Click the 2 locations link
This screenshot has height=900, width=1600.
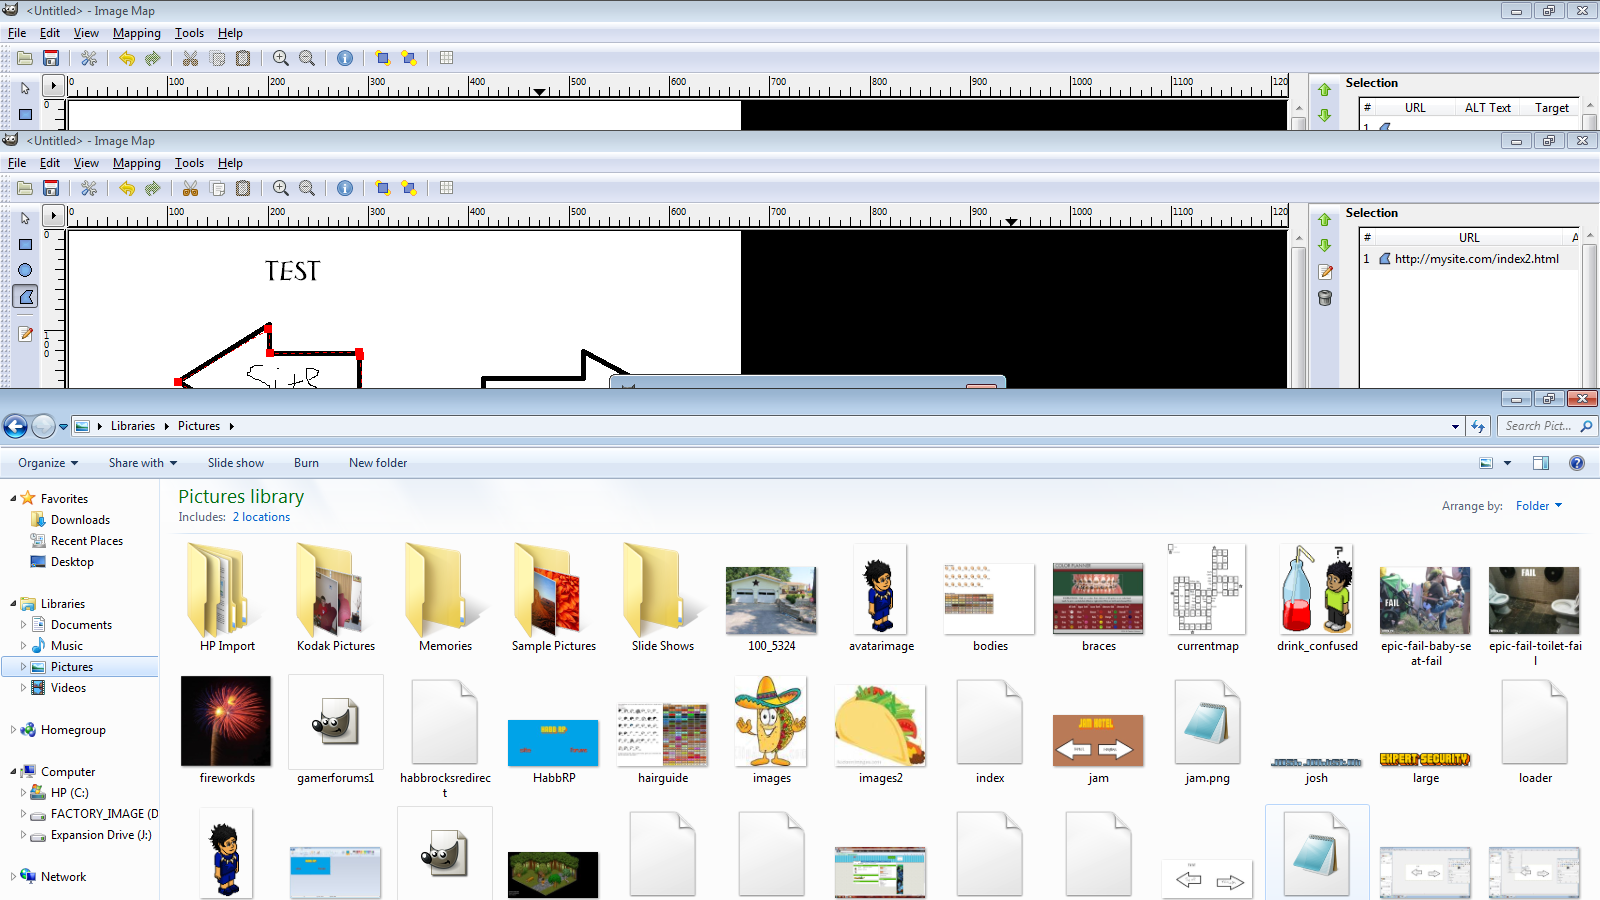pyautogui.click(x=261, y=517)
